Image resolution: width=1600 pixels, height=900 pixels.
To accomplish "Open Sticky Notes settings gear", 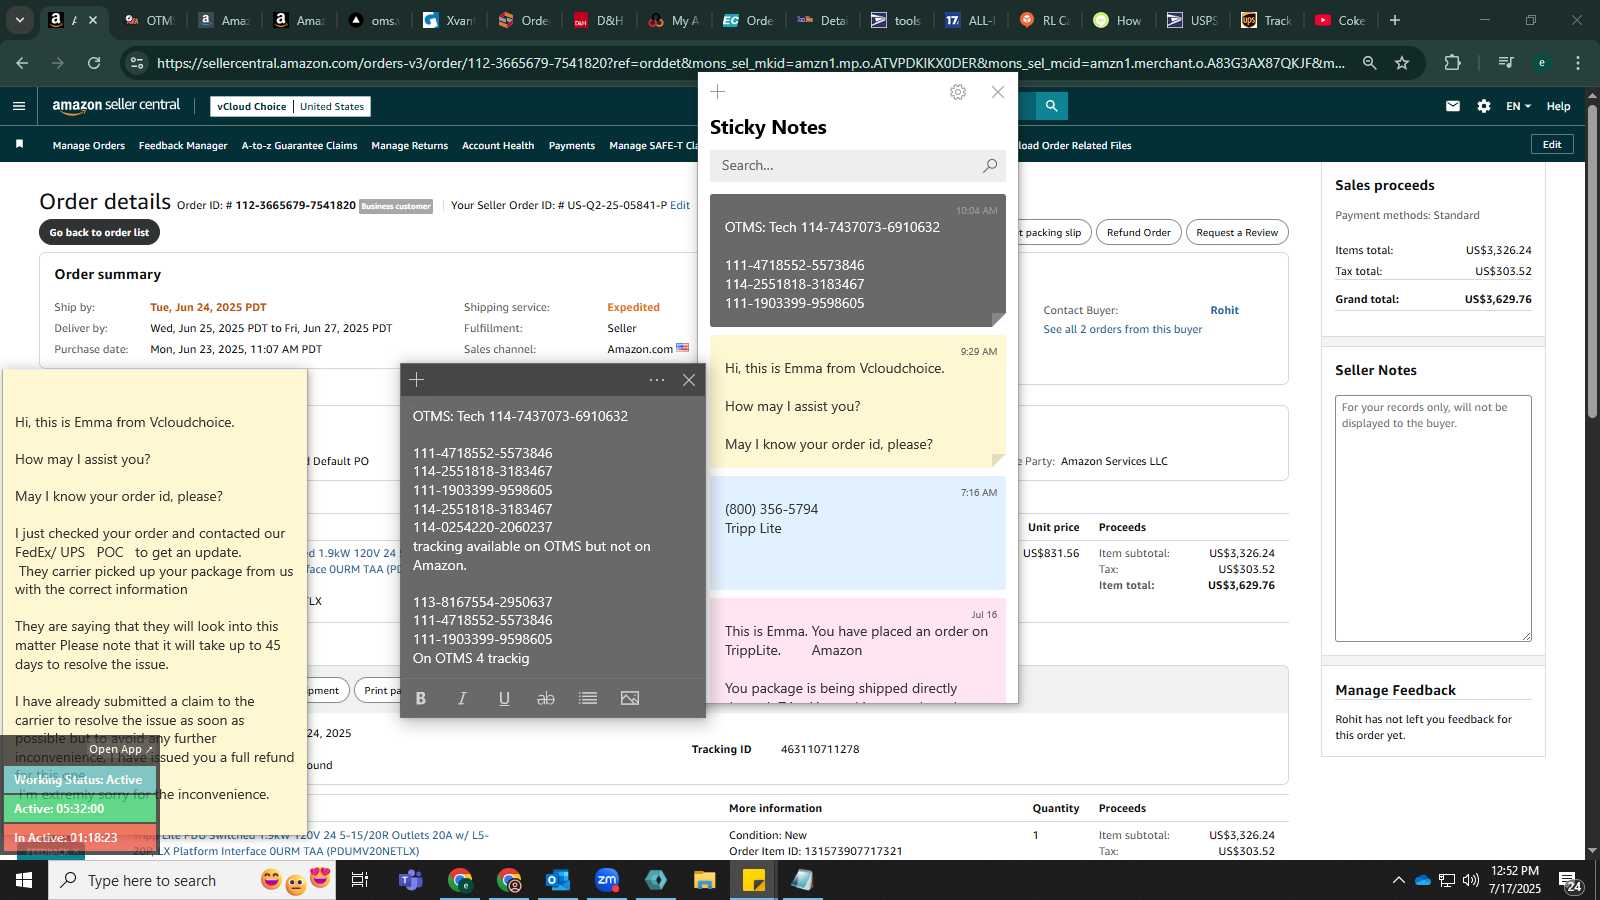I will point(958,92).
